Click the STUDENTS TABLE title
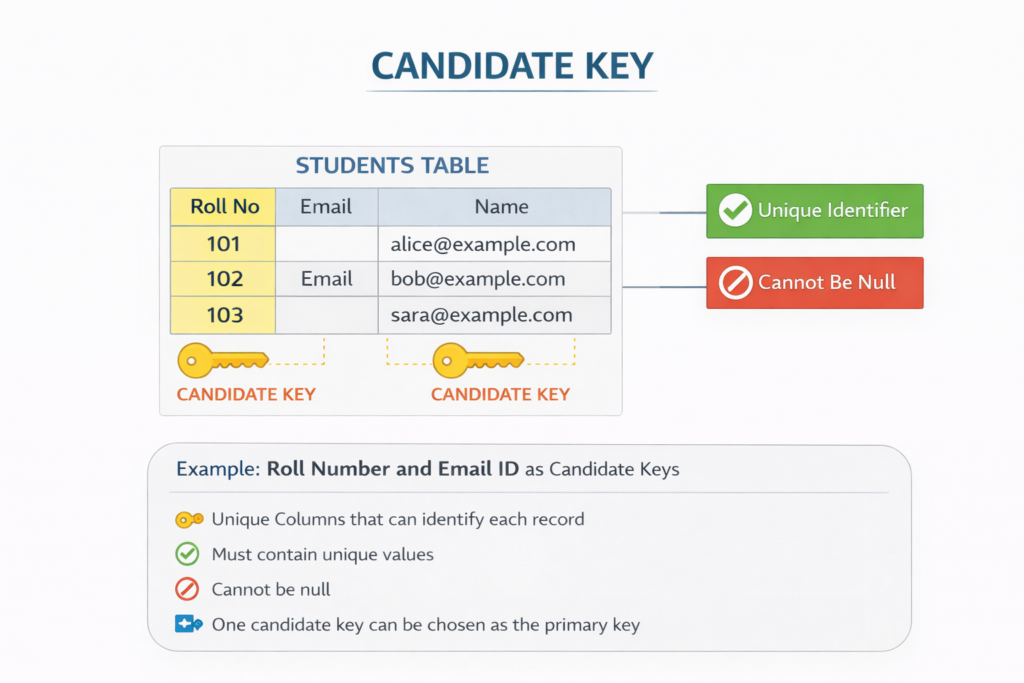 pos(392,166)
